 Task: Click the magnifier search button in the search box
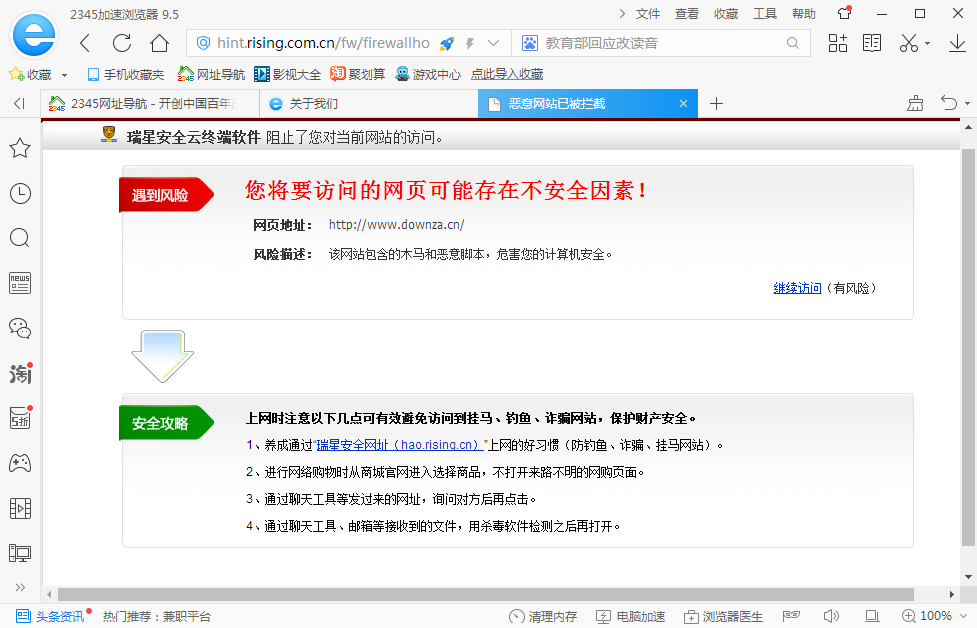[793, 43]
